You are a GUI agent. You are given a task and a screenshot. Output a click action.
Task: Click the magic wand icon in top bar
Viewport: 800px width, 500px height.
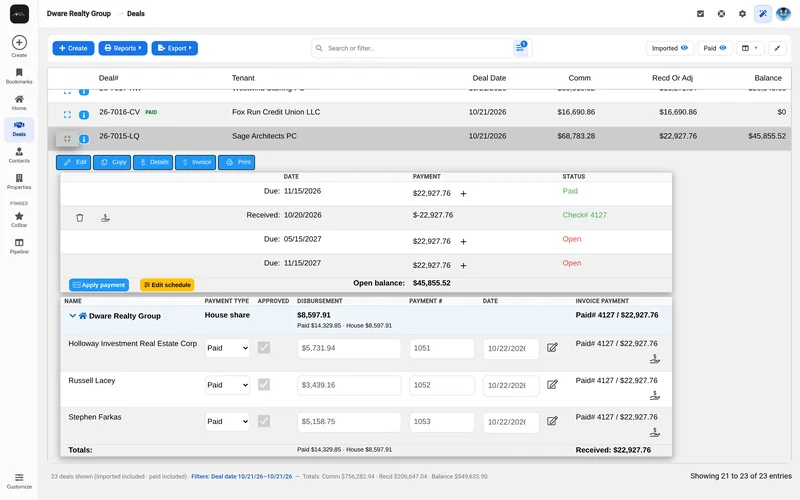[763, 14]
